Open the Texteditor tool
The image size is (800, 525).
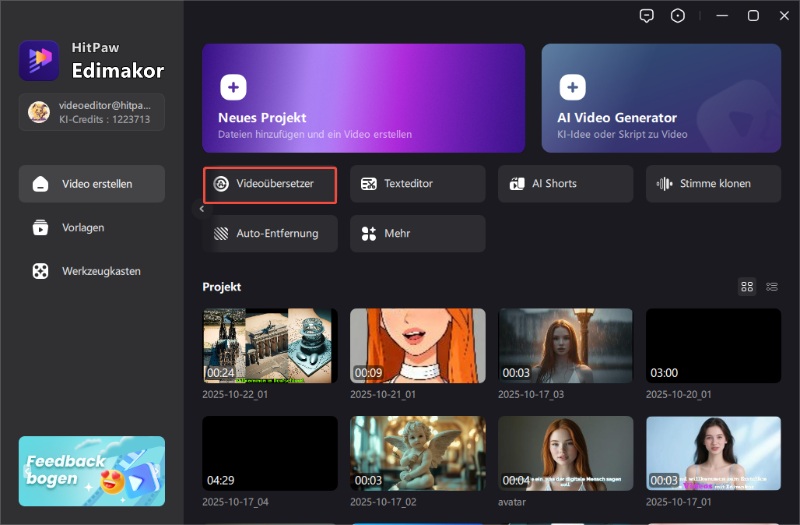click(x=417, y=184)
